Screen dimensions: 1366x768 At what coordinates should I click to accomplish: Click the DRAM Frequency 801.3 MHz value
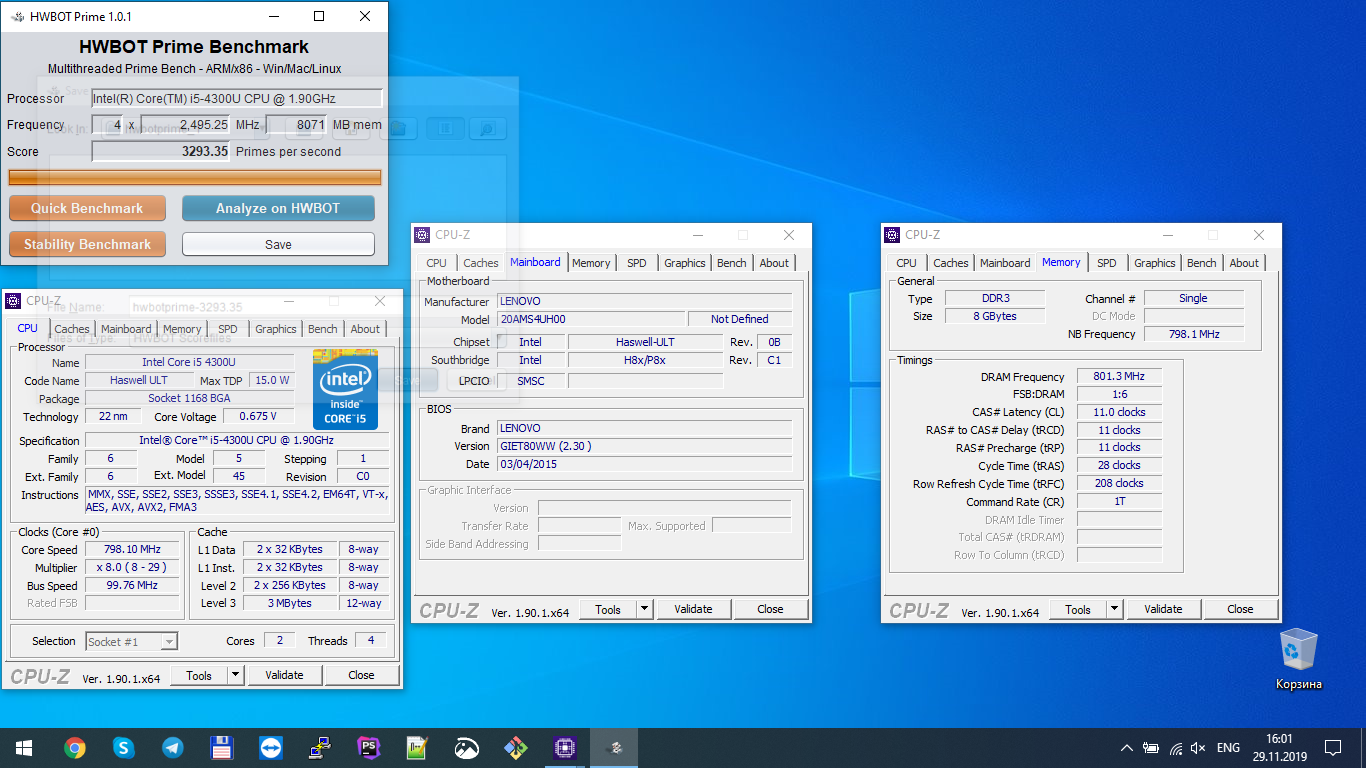(1119, 377)
